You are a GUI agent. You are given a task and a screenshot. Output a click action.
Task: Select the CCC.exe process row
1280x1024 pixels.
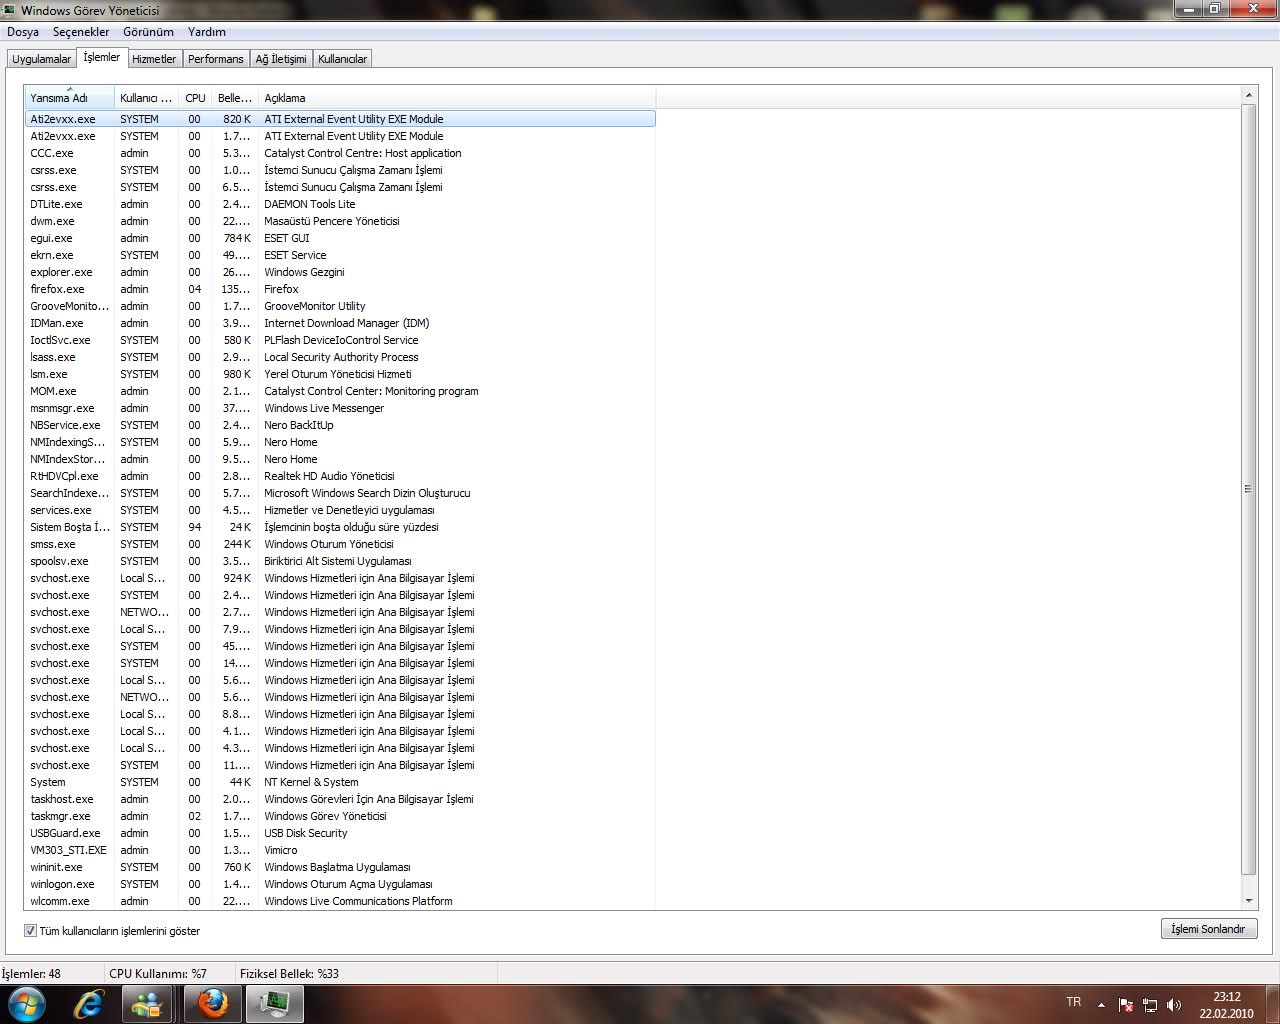point(340,153)
